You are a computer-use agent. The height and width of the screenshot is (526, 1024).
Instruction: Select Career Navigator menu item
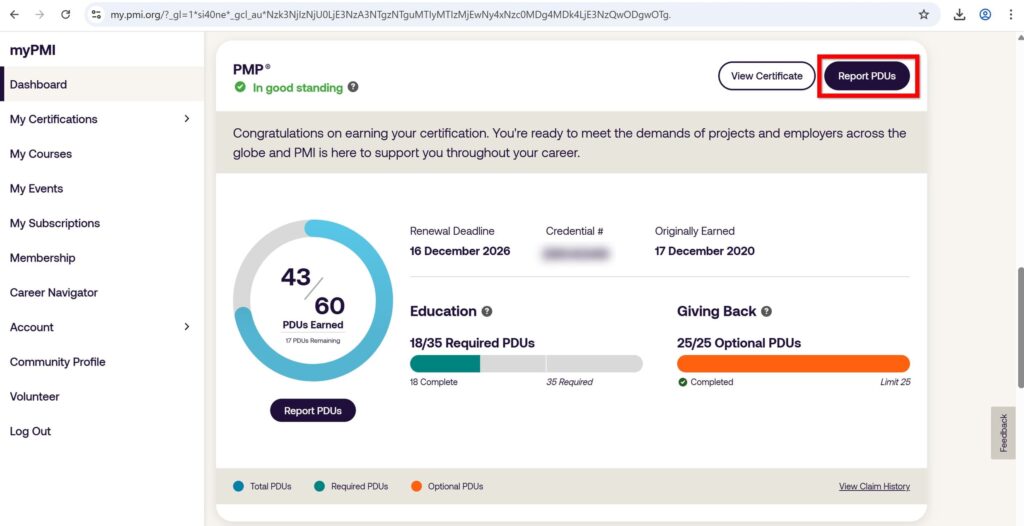(x=54, y=293)
